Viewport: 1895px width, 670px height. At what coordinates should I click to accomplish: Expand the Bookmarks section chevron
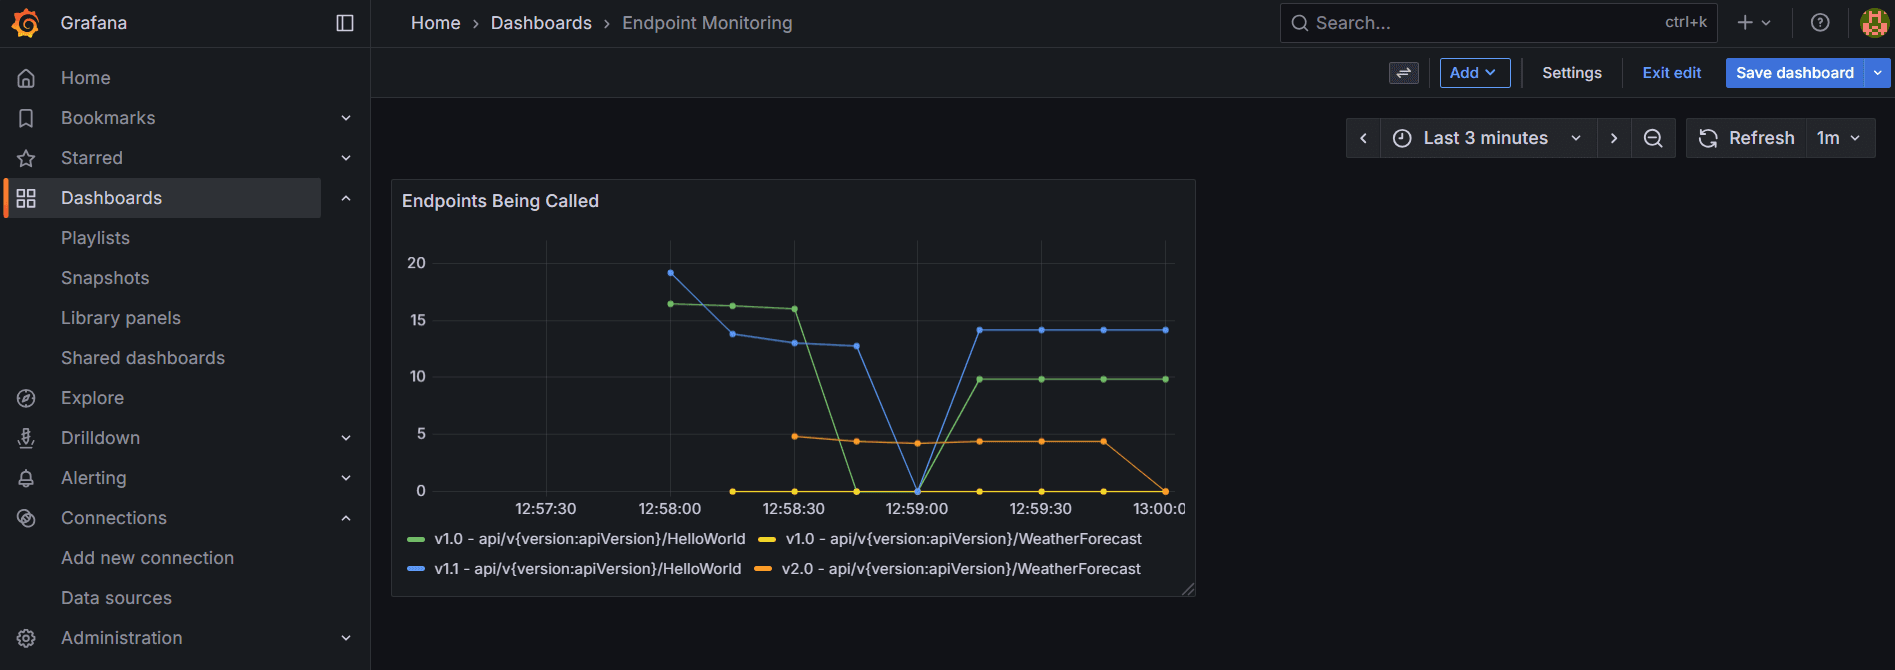pyautogui.click(x=346, y=118)
